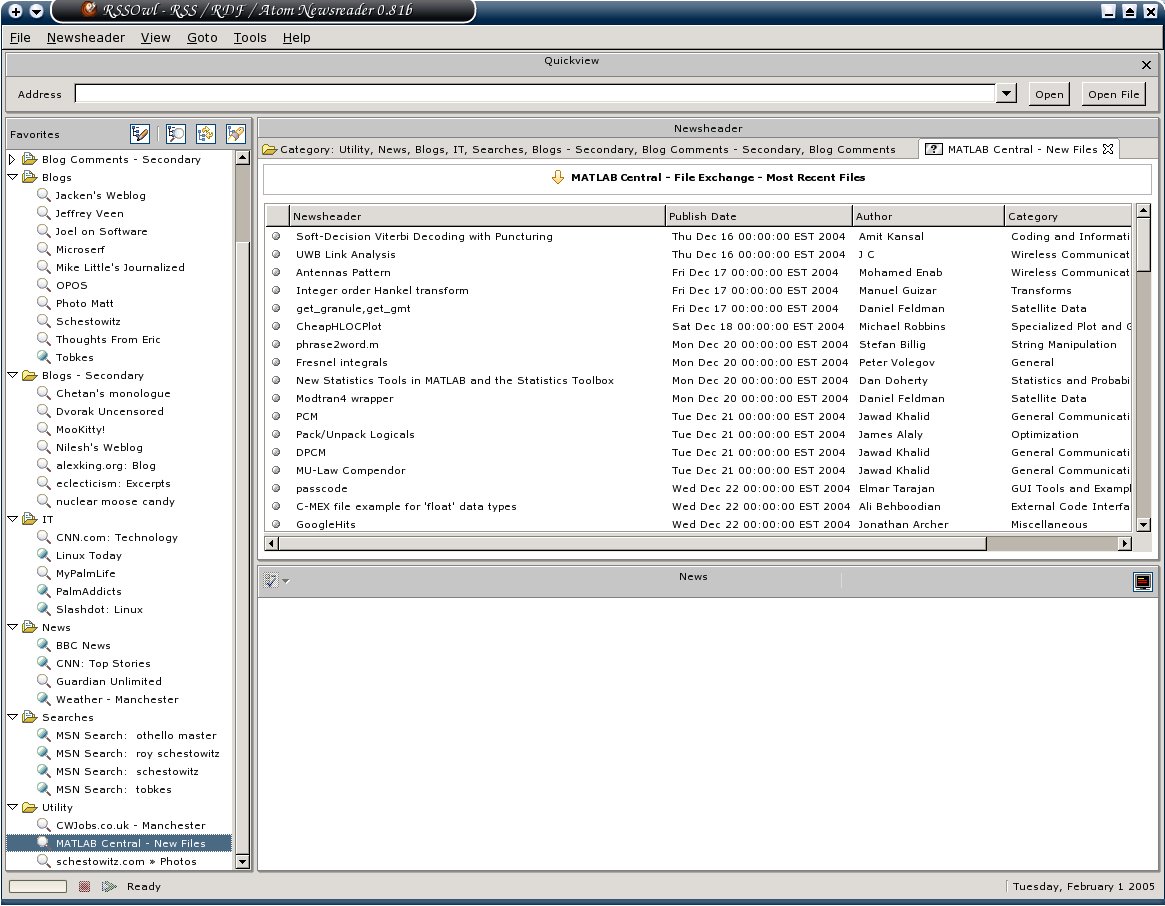Open the Goto menu

202,38
